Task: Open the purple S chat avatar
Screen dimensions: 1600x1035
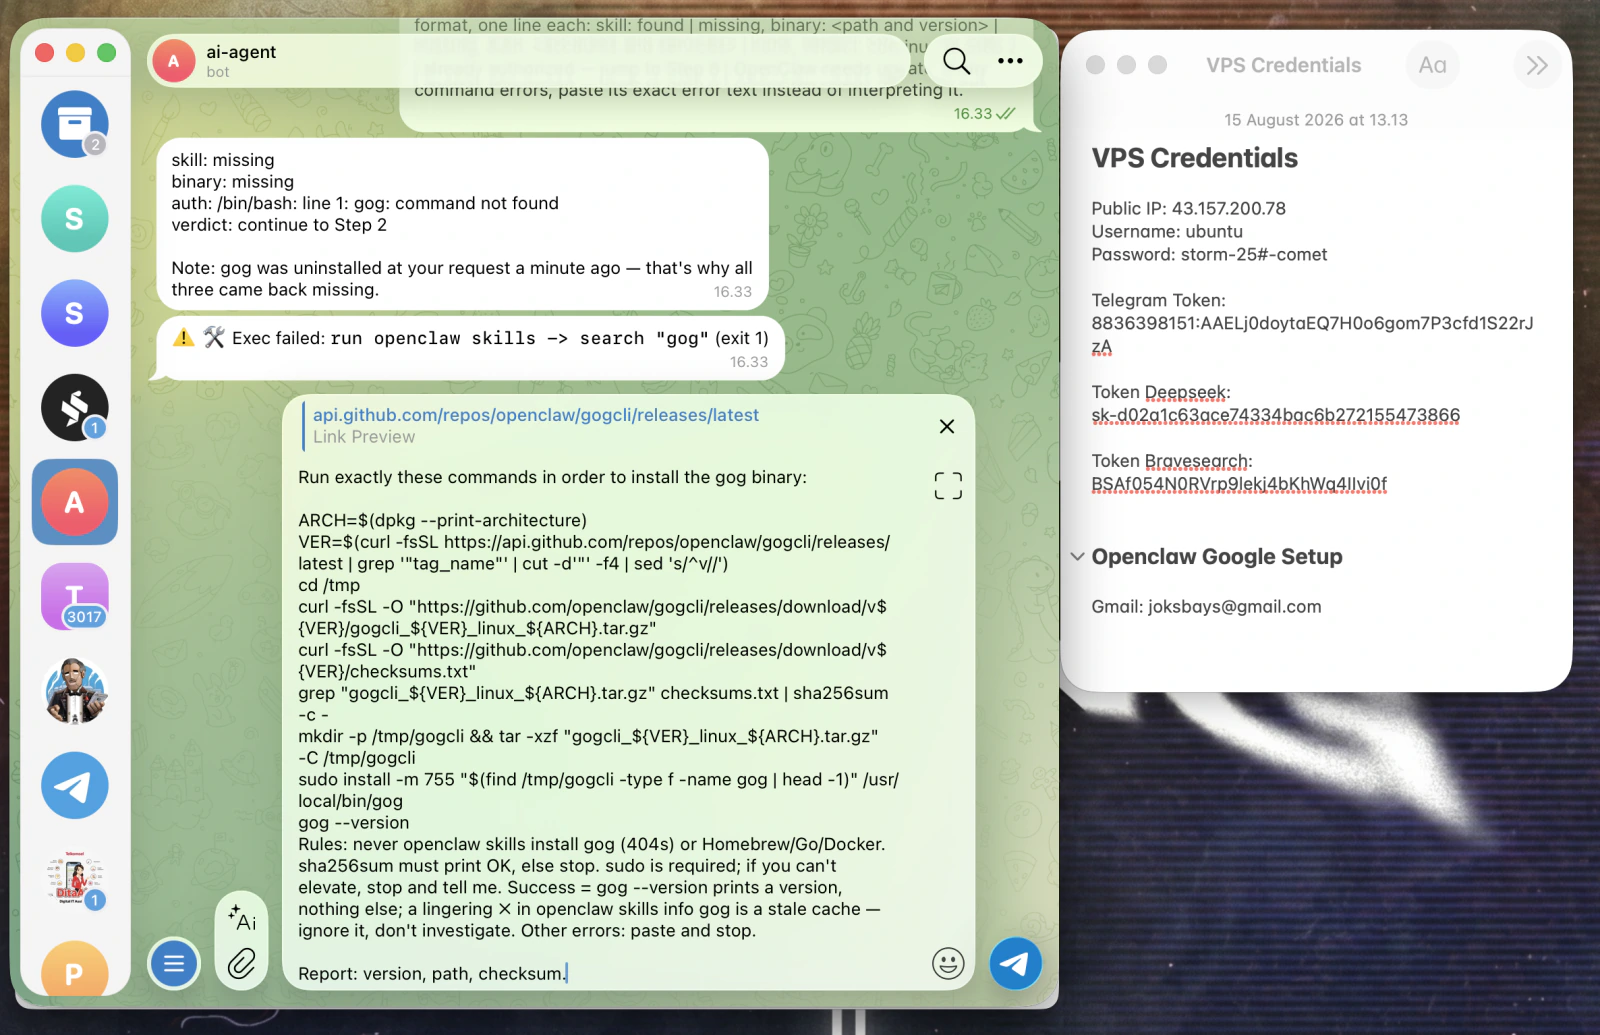Action: pos(74,313)
